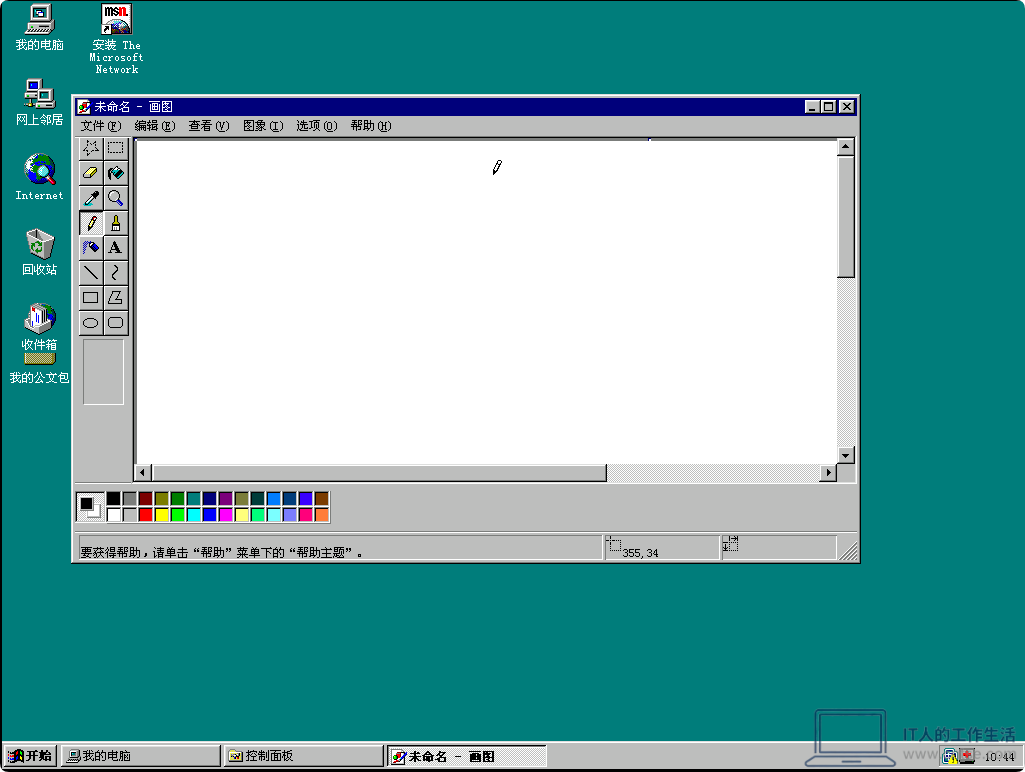Choose the Text tool (A)
The width and height of the screenshot is (1025, 772).
116,248
